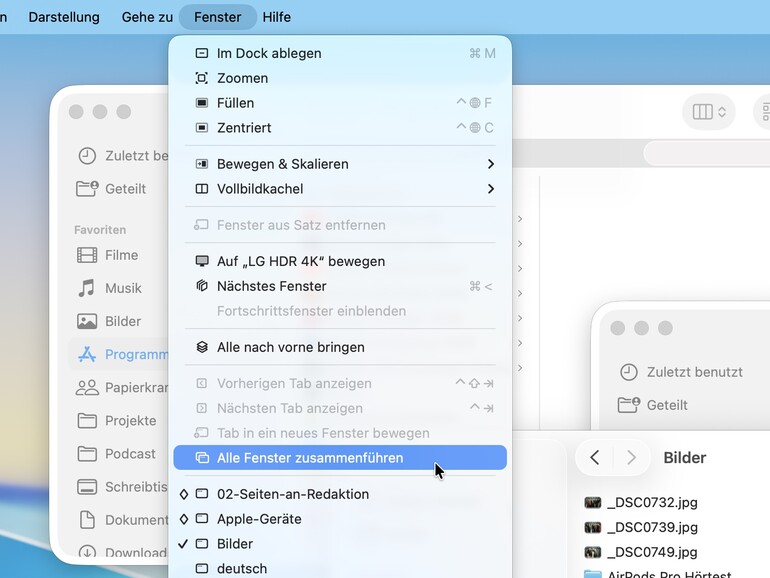Click the Füllen window icon
This screenshot has height=578, width=770.
click(x=201, y=103)
